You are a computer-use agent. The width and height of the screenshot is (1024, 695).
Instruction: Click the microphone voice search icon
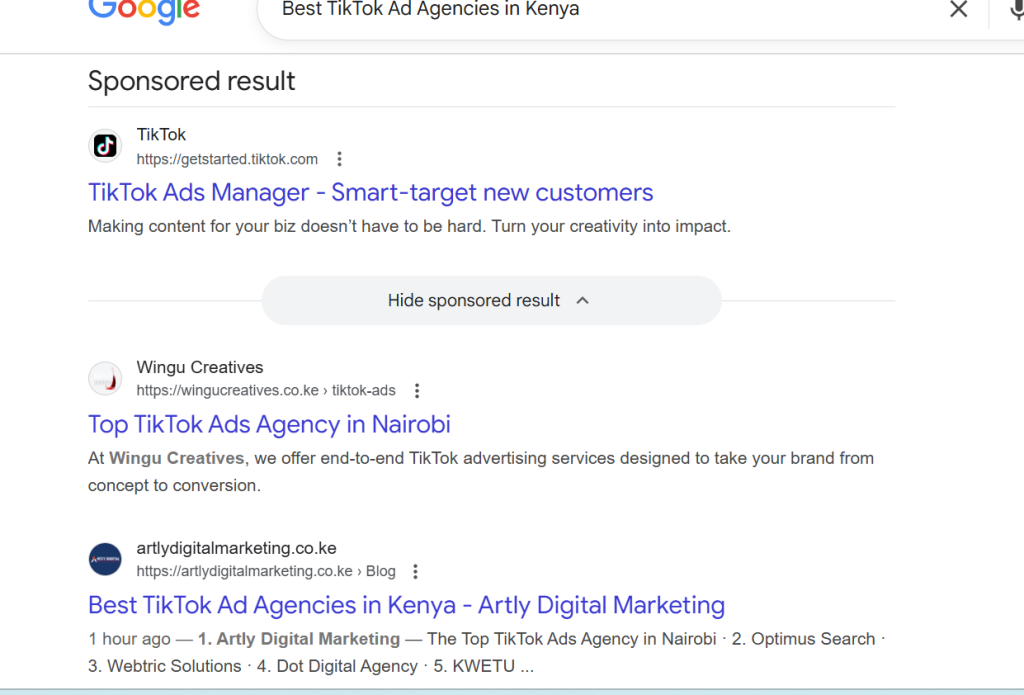(1014, 10)
